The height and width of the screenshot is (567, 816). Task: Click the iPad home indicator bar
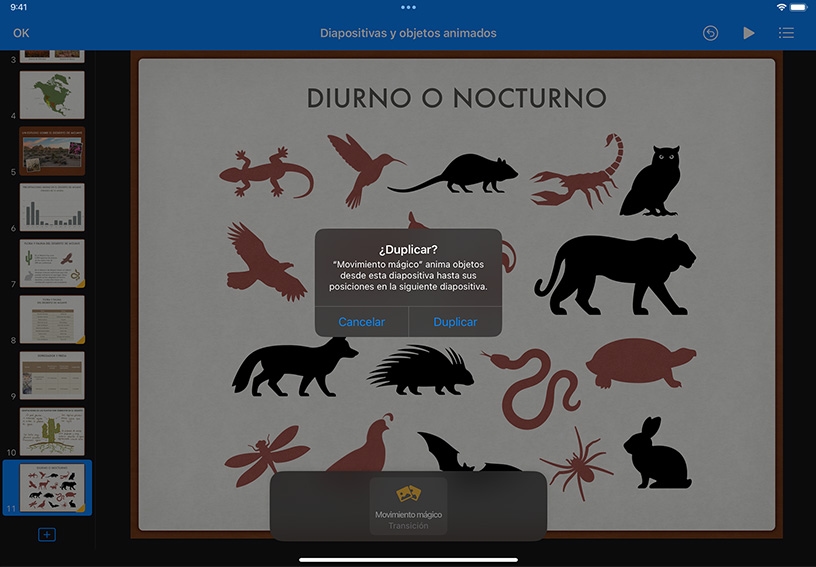coord(409,560)
